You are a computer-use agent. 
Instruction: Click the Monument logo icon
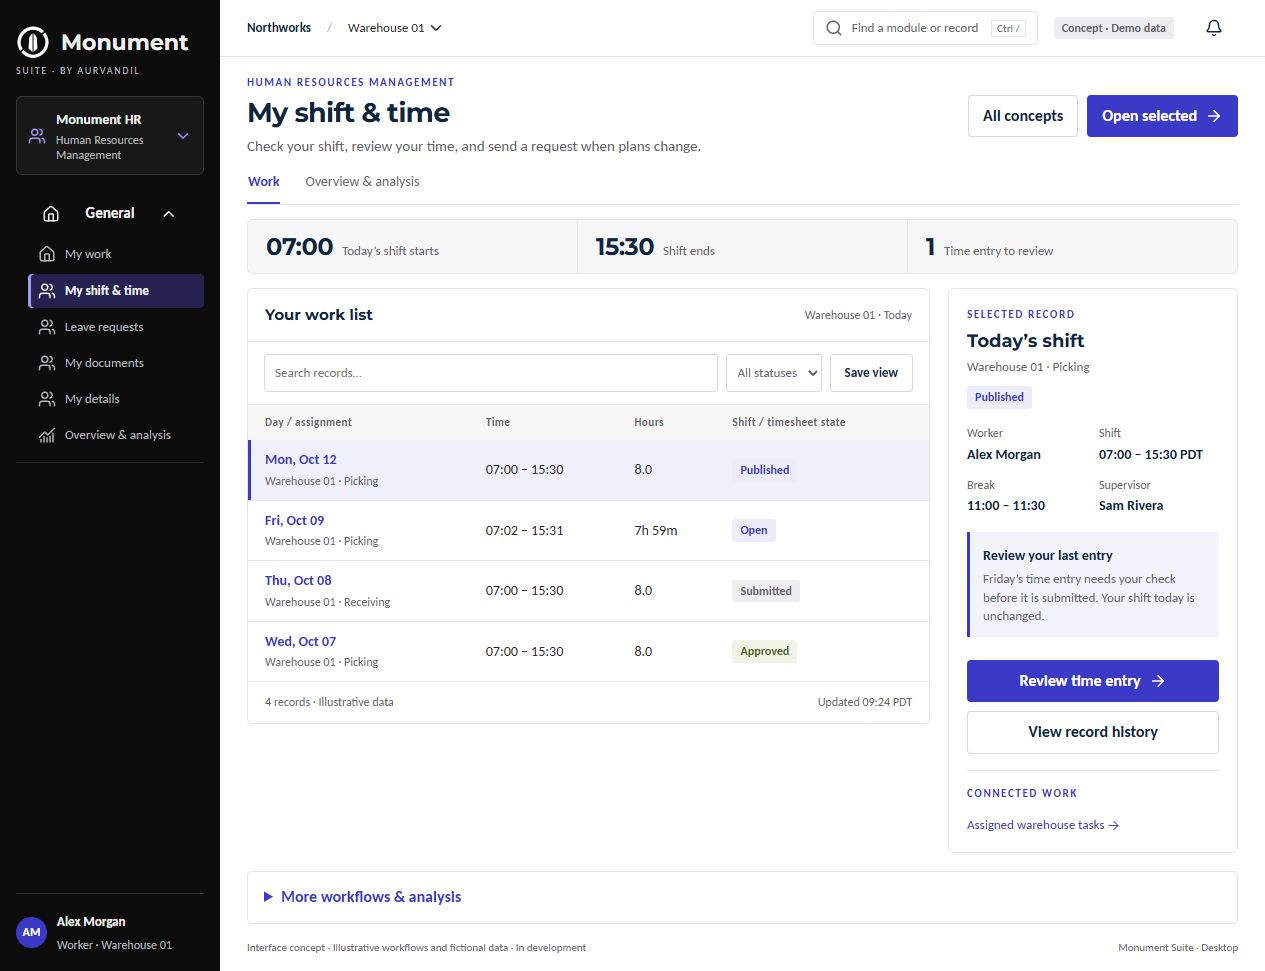click(33, 42)
